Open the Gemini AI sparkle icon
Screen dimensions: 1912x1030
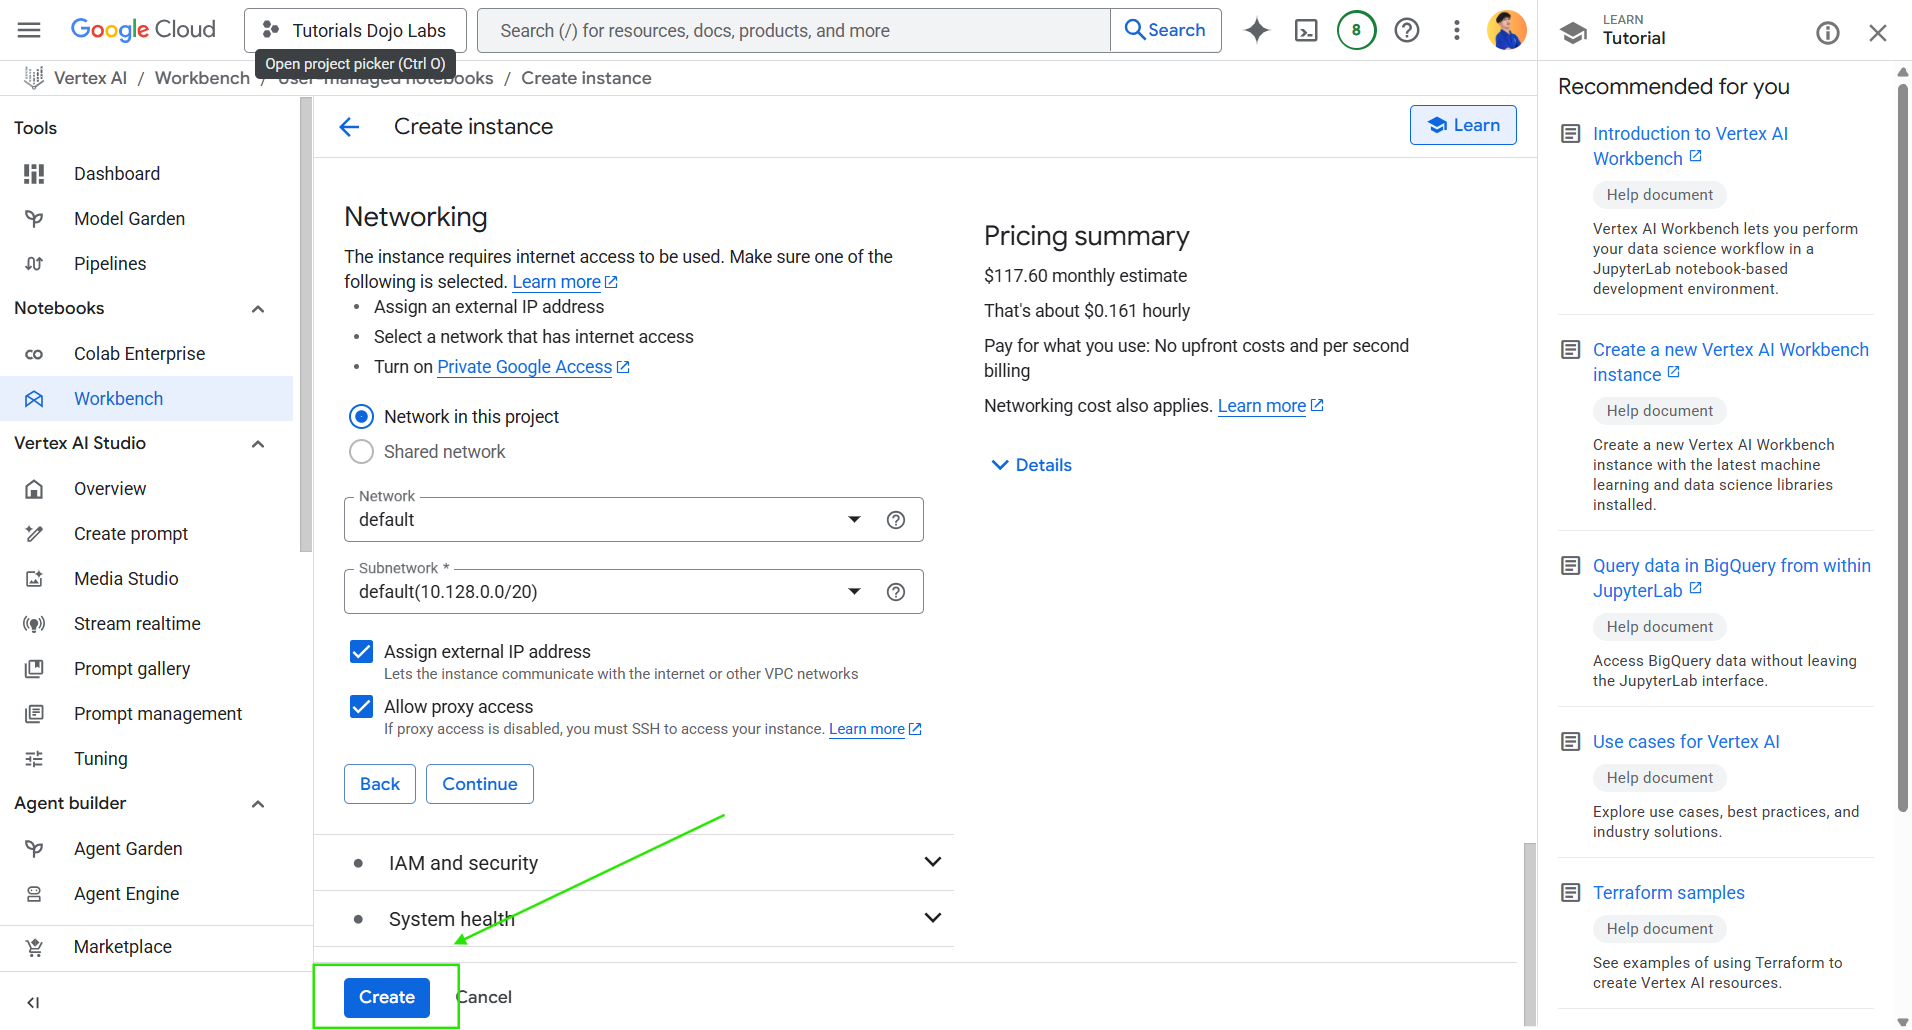click(x=1256, y=30)
